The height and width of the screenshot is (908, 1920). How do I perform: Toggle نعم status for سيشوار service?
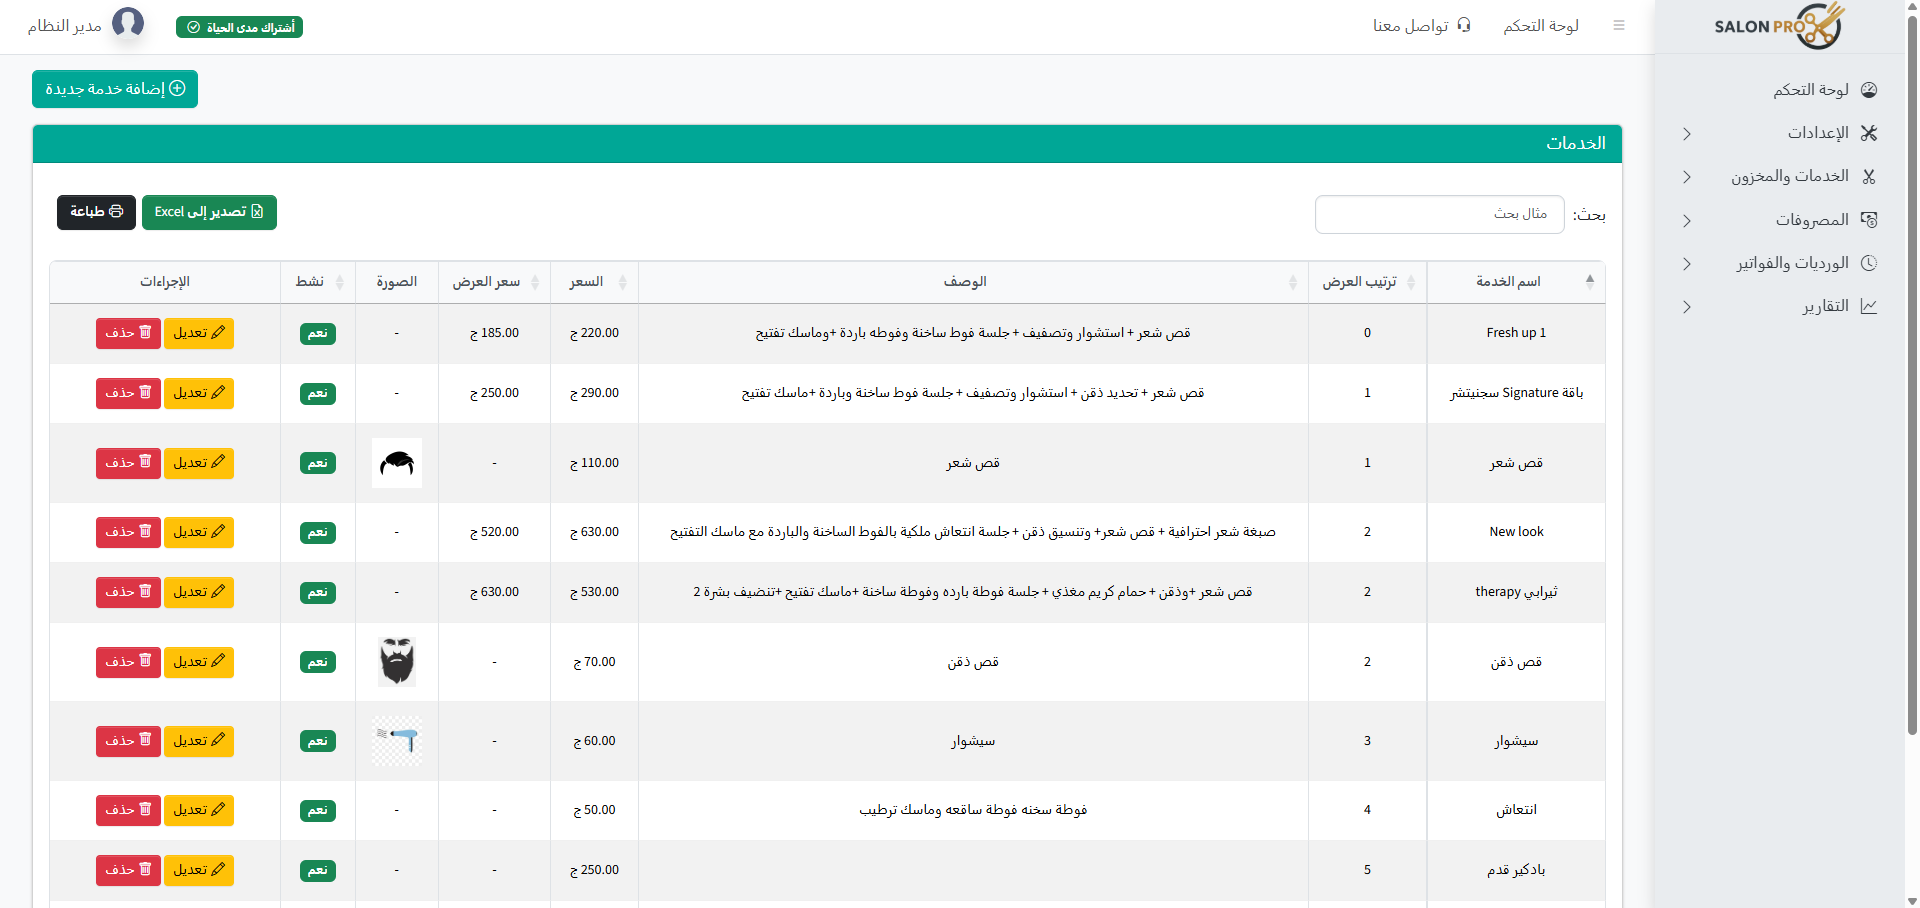(x=317, y=741)
